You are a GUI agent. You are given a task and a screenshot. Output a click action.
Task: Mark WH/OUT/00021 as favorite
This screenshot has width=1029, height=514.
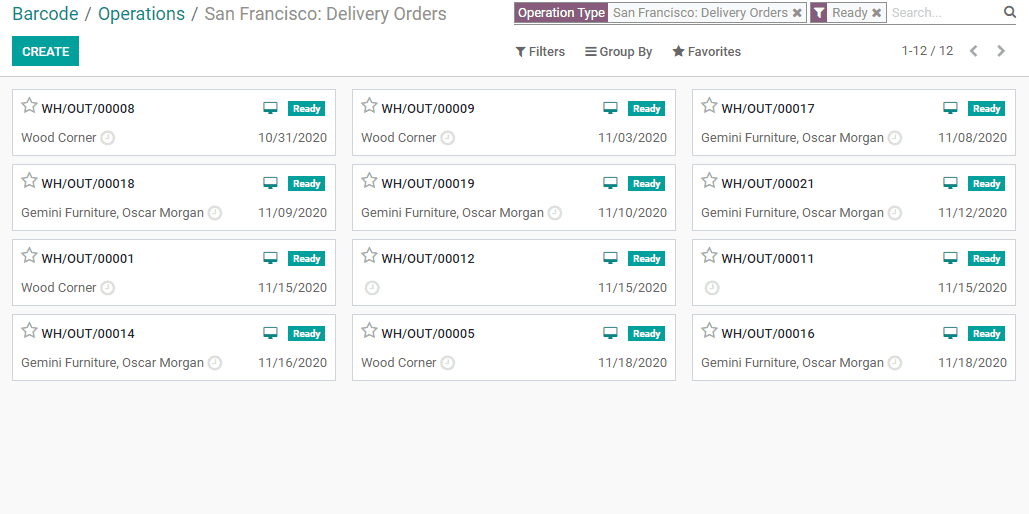709,181
